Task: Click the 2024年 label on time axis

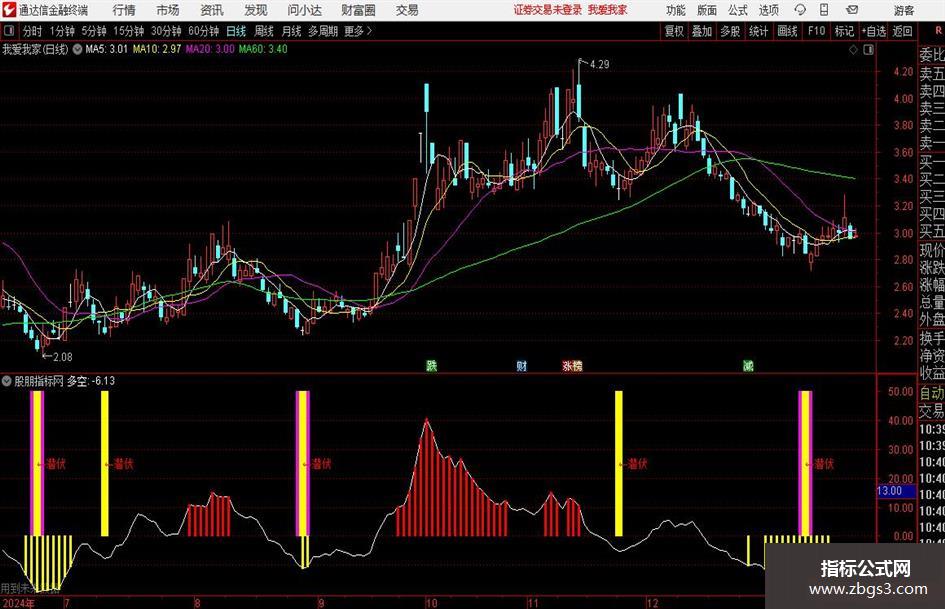Action: click(19, 603)
